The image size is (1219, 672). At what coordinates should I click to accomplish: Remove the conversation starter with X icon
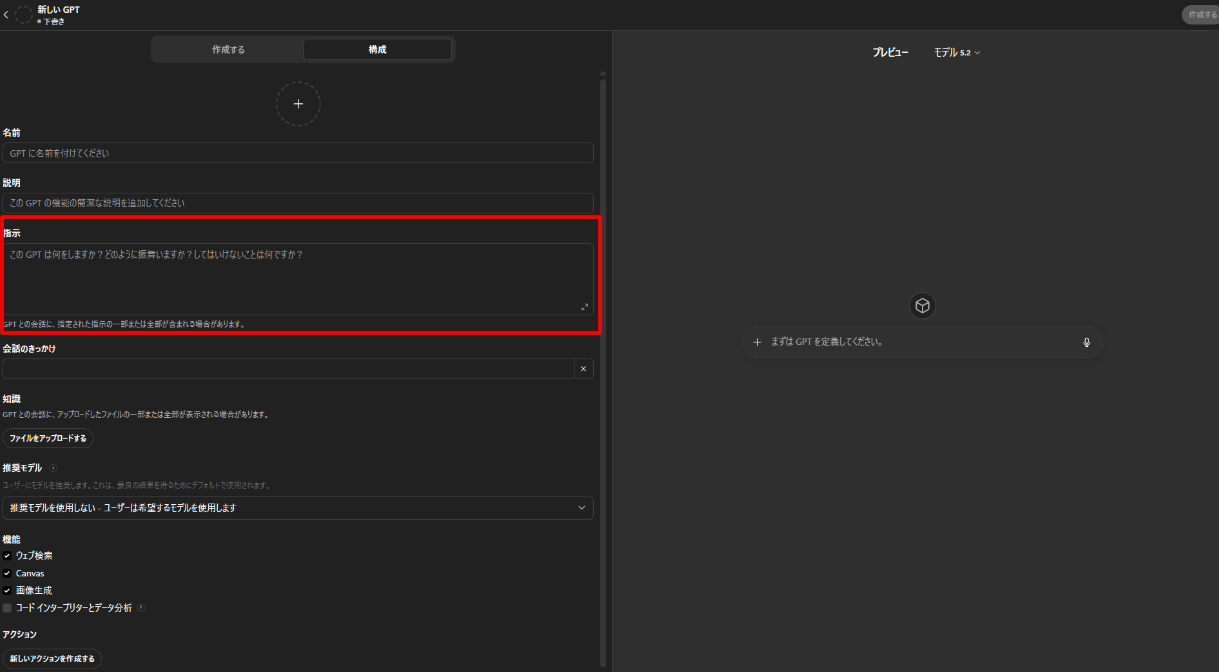(583, 369)
